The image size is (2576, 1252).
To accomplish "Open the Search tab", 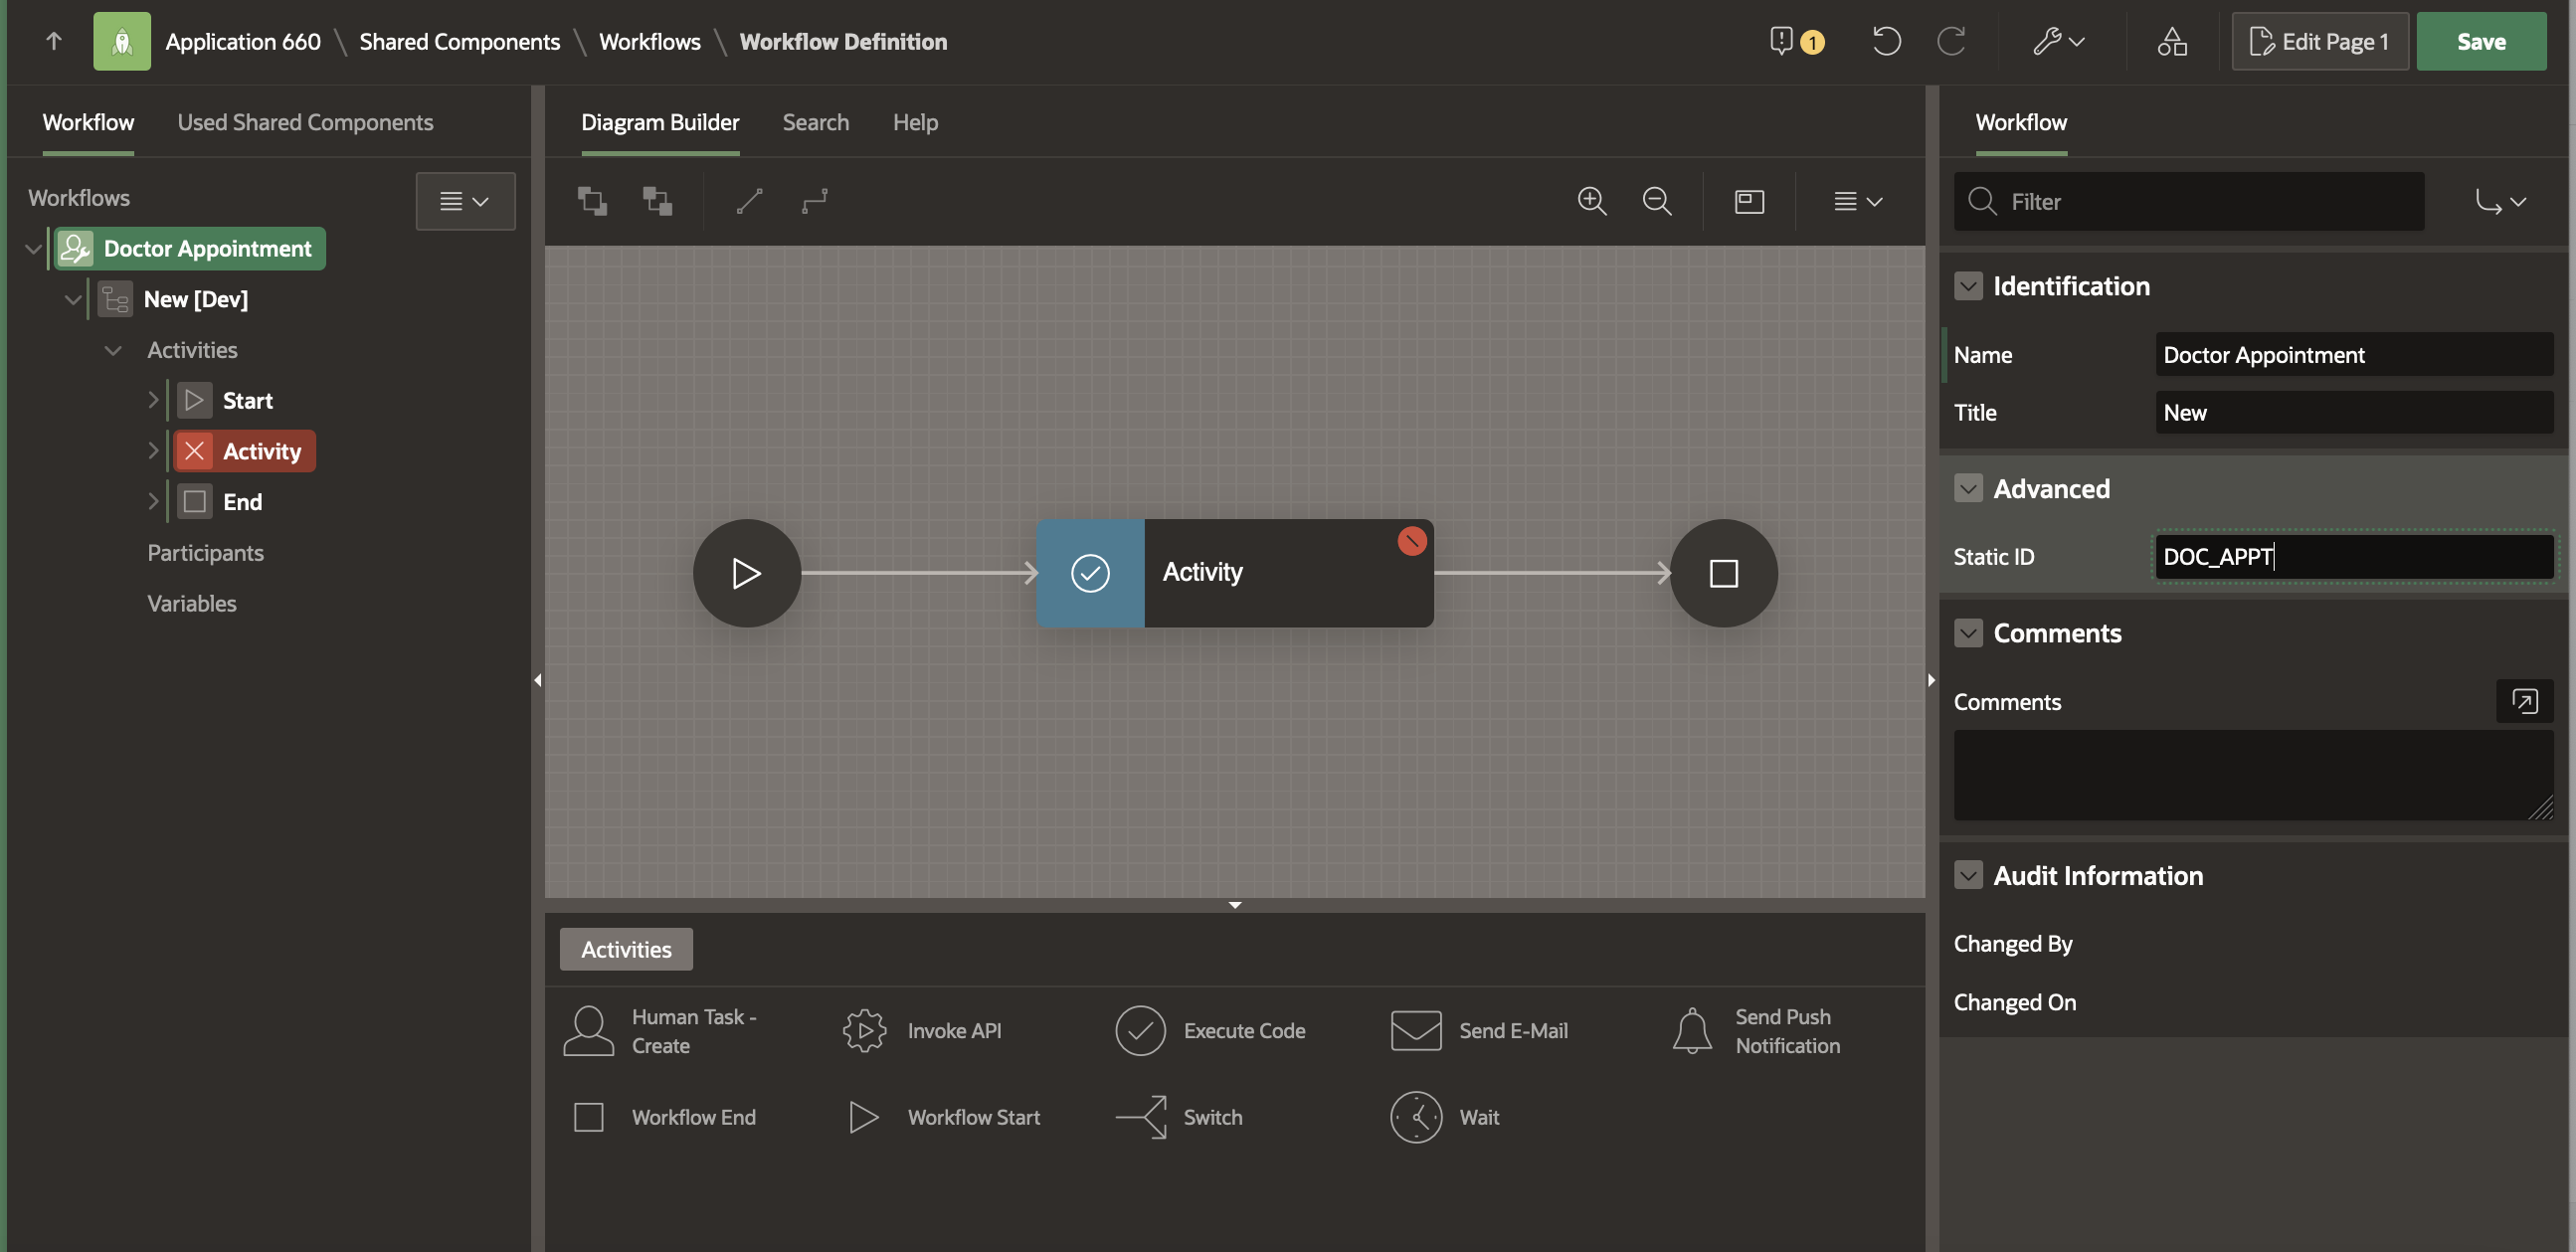I will tap(815, 122).
